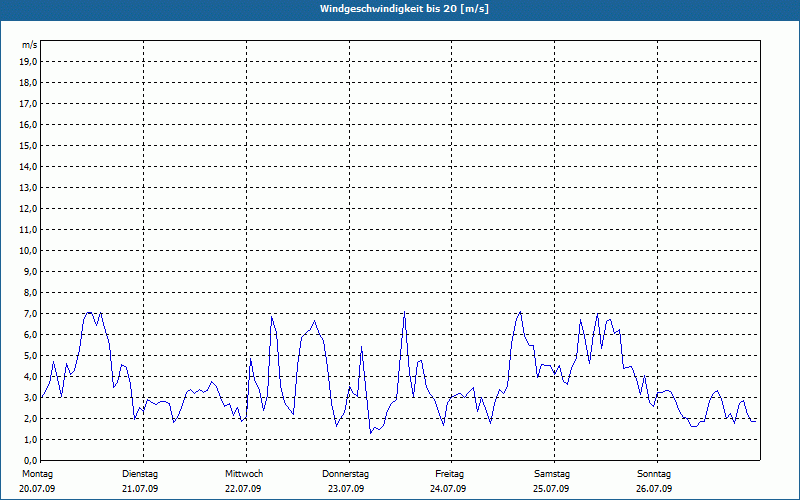The width and height of the screenshot is (800, 500).
Task: Click the '5,0' axis label
Action: point(30,356)
